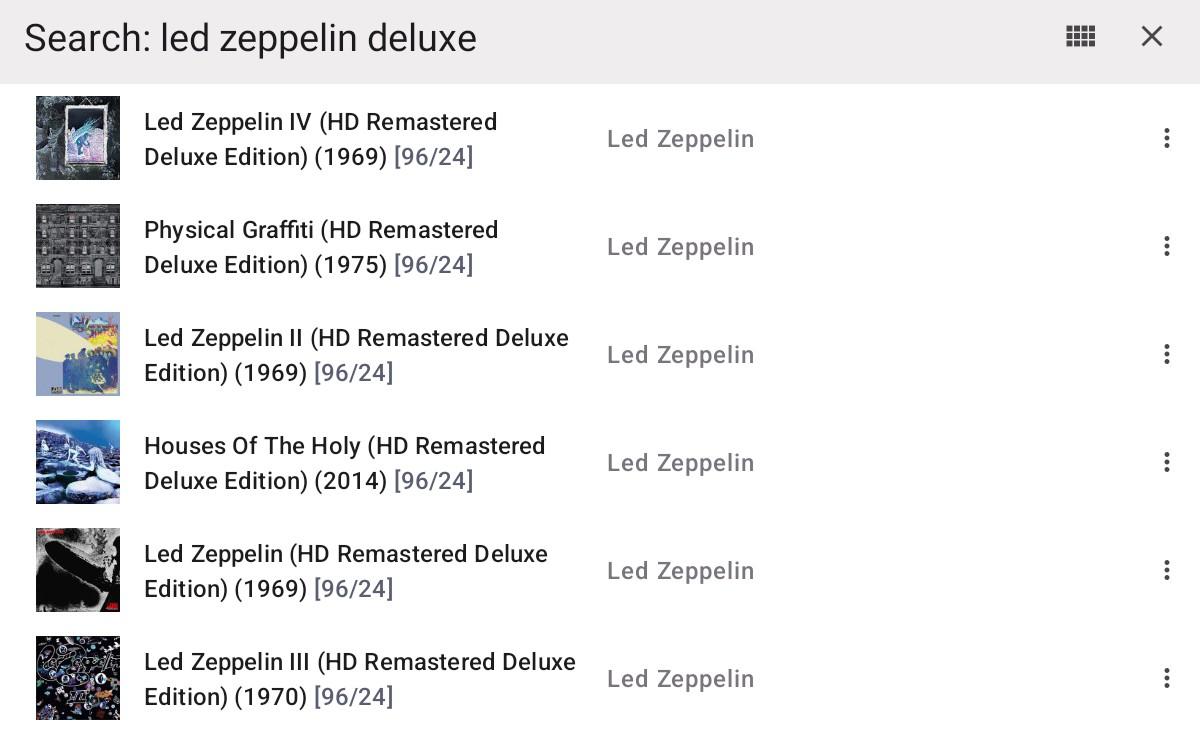Open Houses Of The Holy cover art
1200x736 pixels.
(78, 462)
